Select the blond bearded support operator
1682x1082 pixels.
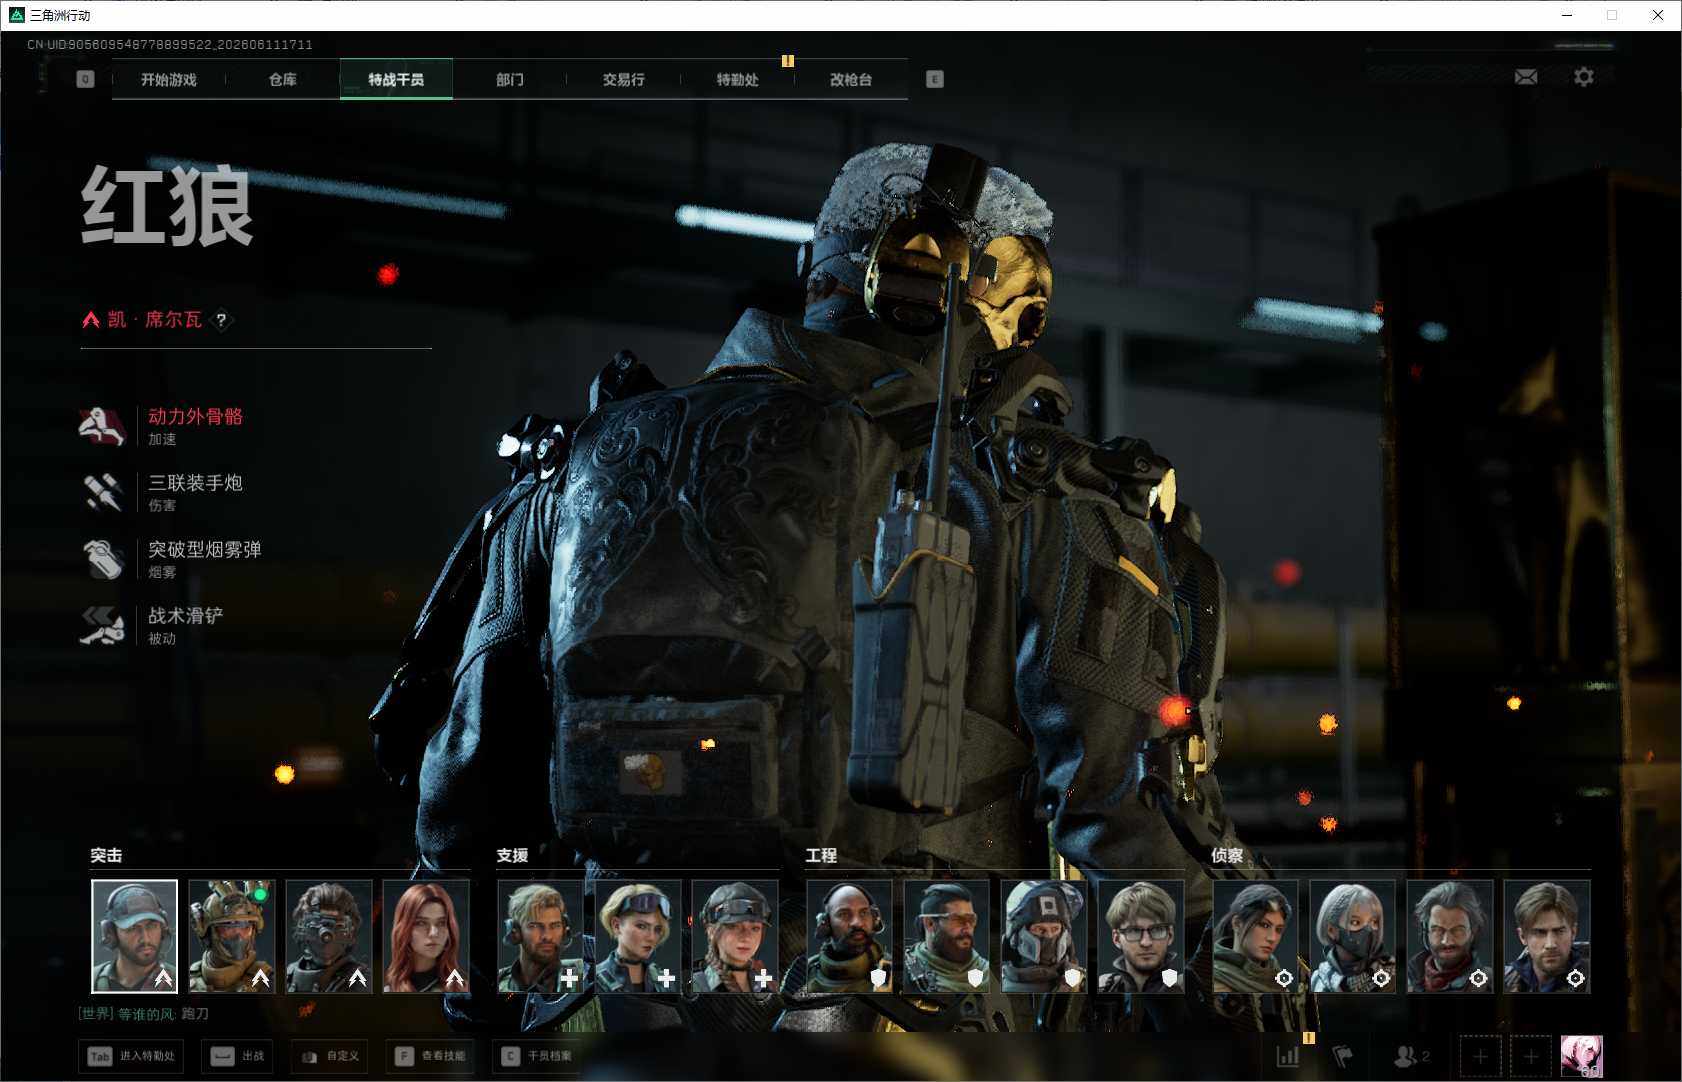(540, 936)
